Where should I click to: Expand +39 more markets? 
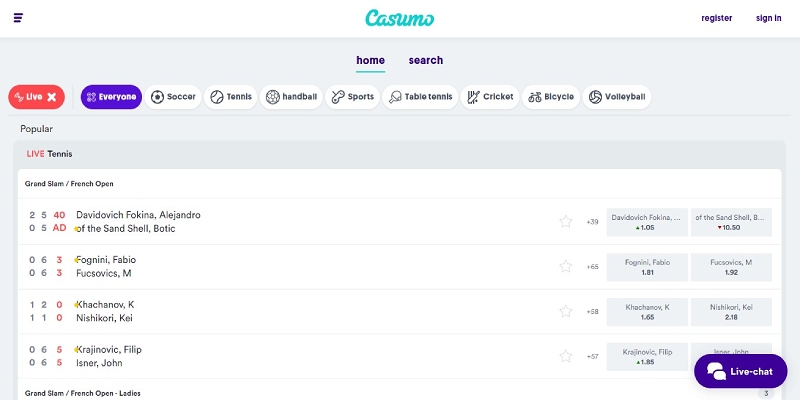tap(592, 222)
